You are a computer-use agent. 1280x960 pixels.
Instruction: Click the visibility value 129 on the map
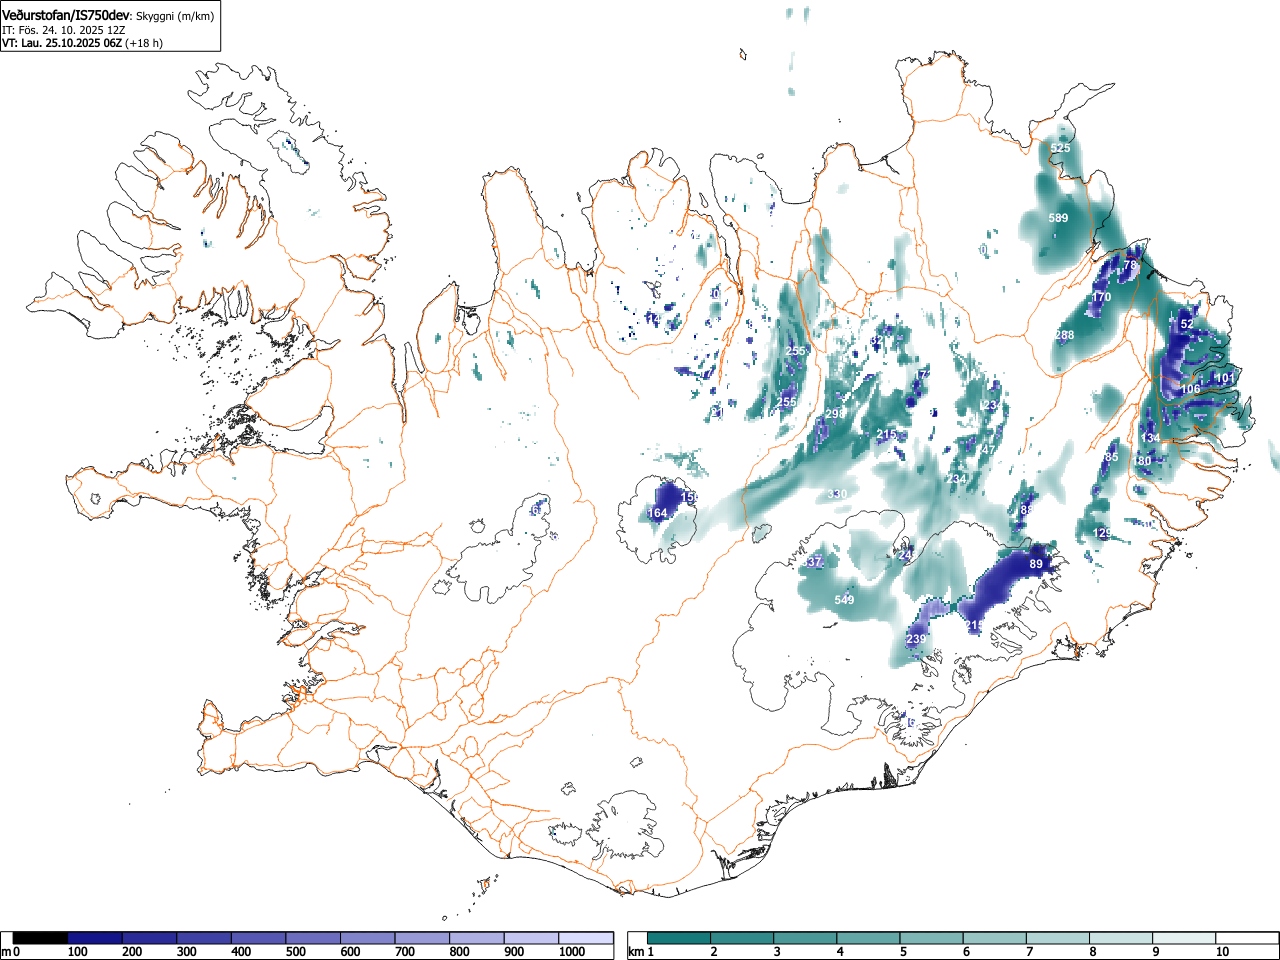(1102, 533)
